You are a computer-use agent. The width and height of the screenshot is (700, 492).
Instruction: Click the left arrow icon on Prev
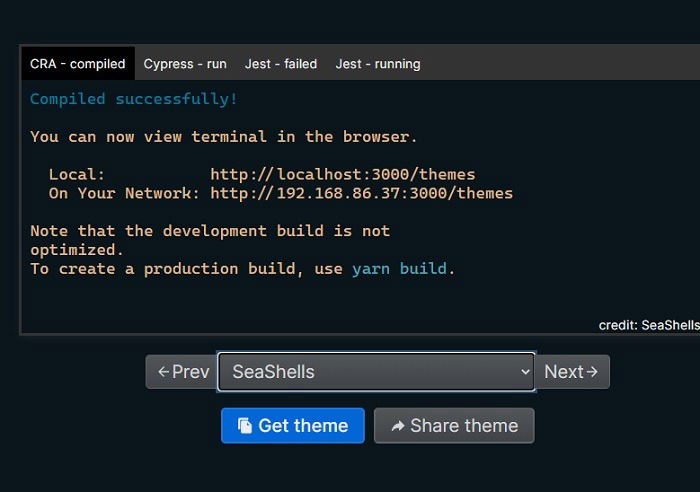tap(163, 371)
